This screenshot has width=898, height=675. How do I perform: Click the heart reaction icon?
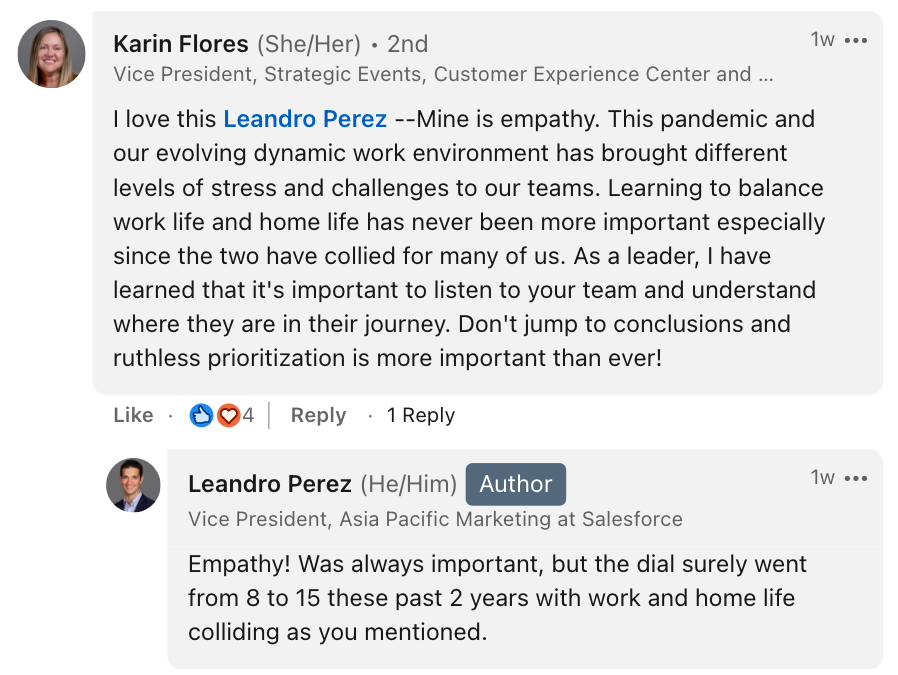coord(226,414)
